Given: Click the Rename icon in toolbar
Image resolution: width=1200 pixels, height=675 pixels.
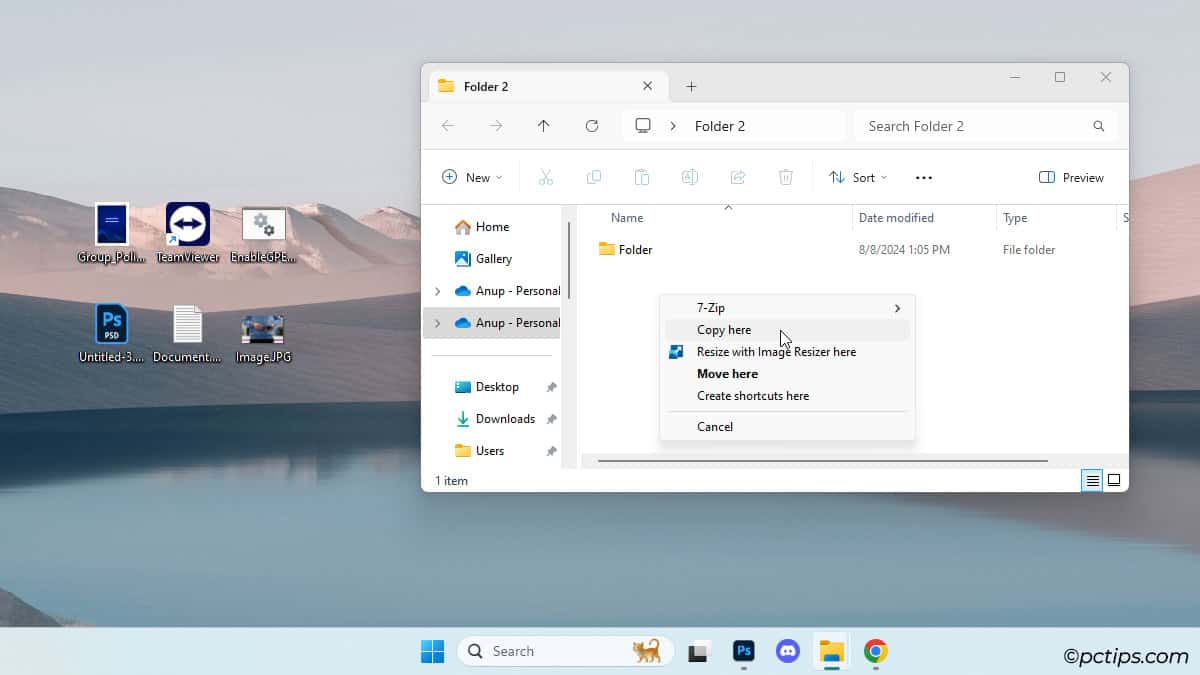Looking at the screenshot, I should tap(689, 177).
